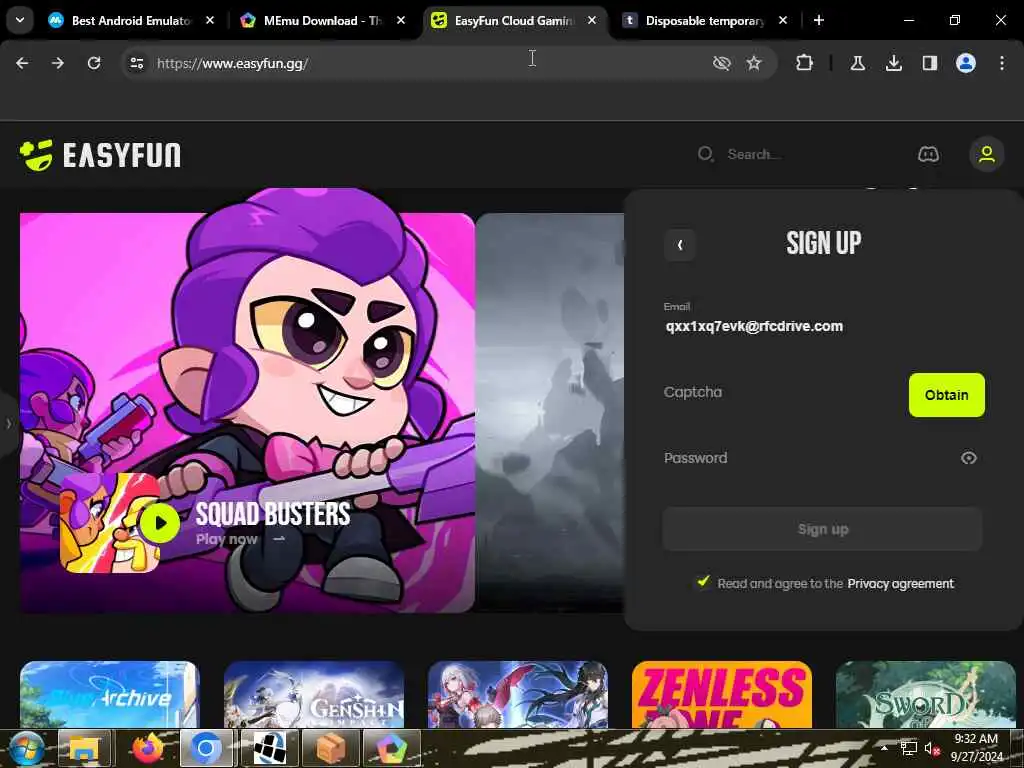This screenshot has width=1024, height=768.
Task: Open the box package taskbar icon
Action: [330, 748]
